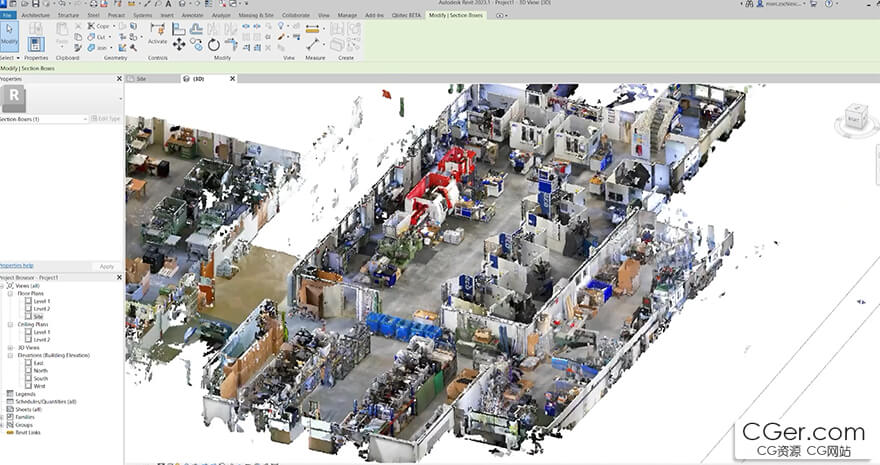Switch to the Site view tab
The image size is (880, 465).
coord(141,78)
